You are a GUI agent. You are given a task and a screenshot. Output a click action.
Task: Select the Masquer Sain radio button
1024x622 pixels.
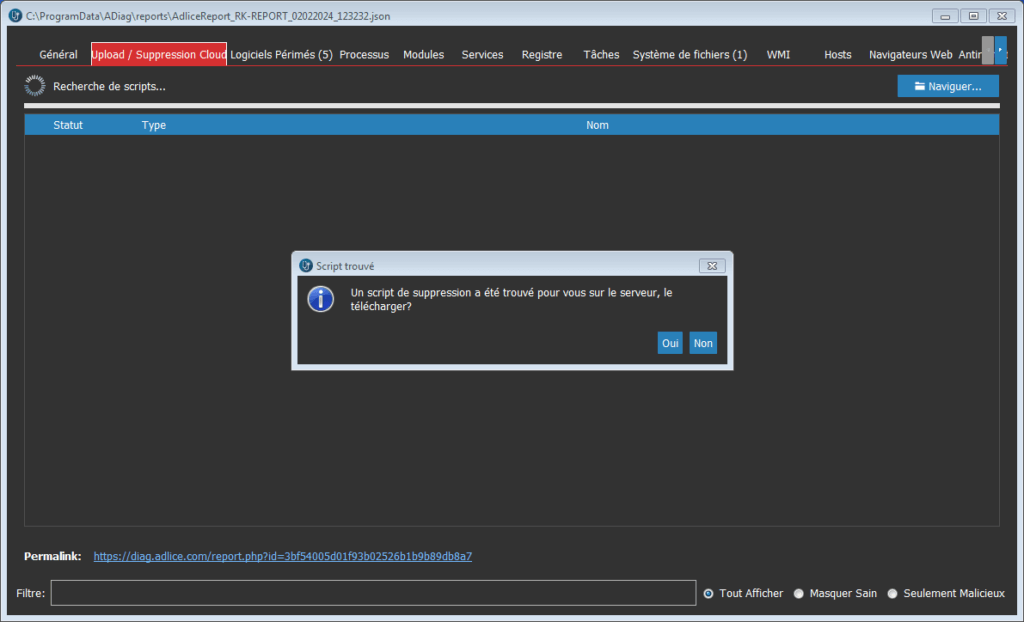799,593
